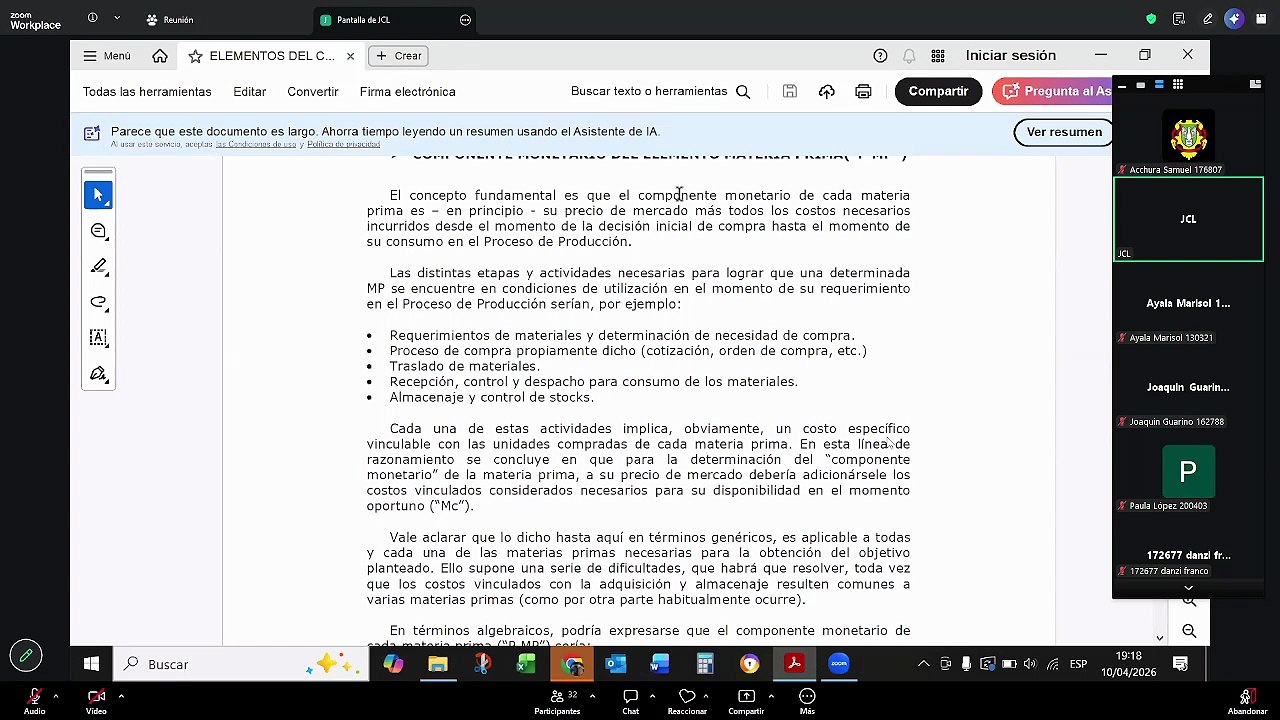Open Word from the Windows taskbar

660,664
